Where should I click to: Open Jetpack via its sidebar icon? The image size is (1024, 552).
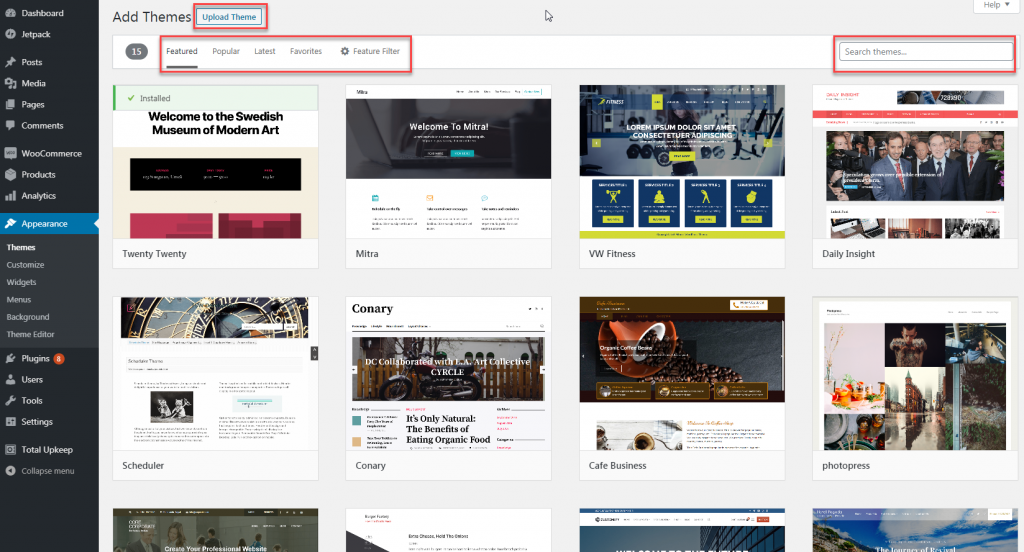click(10, 34)
